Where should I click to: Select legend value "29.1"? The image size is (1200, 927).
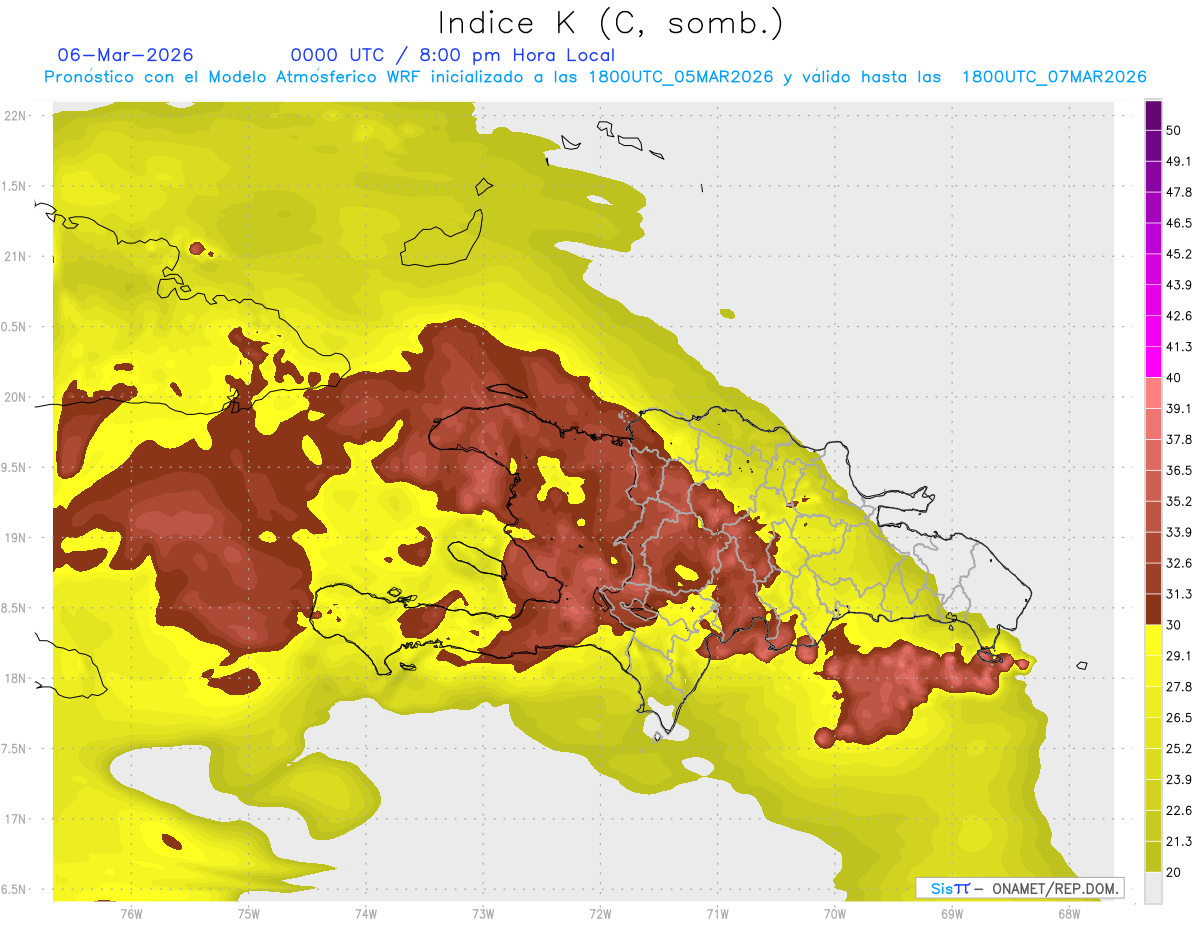pos(1179,656)
